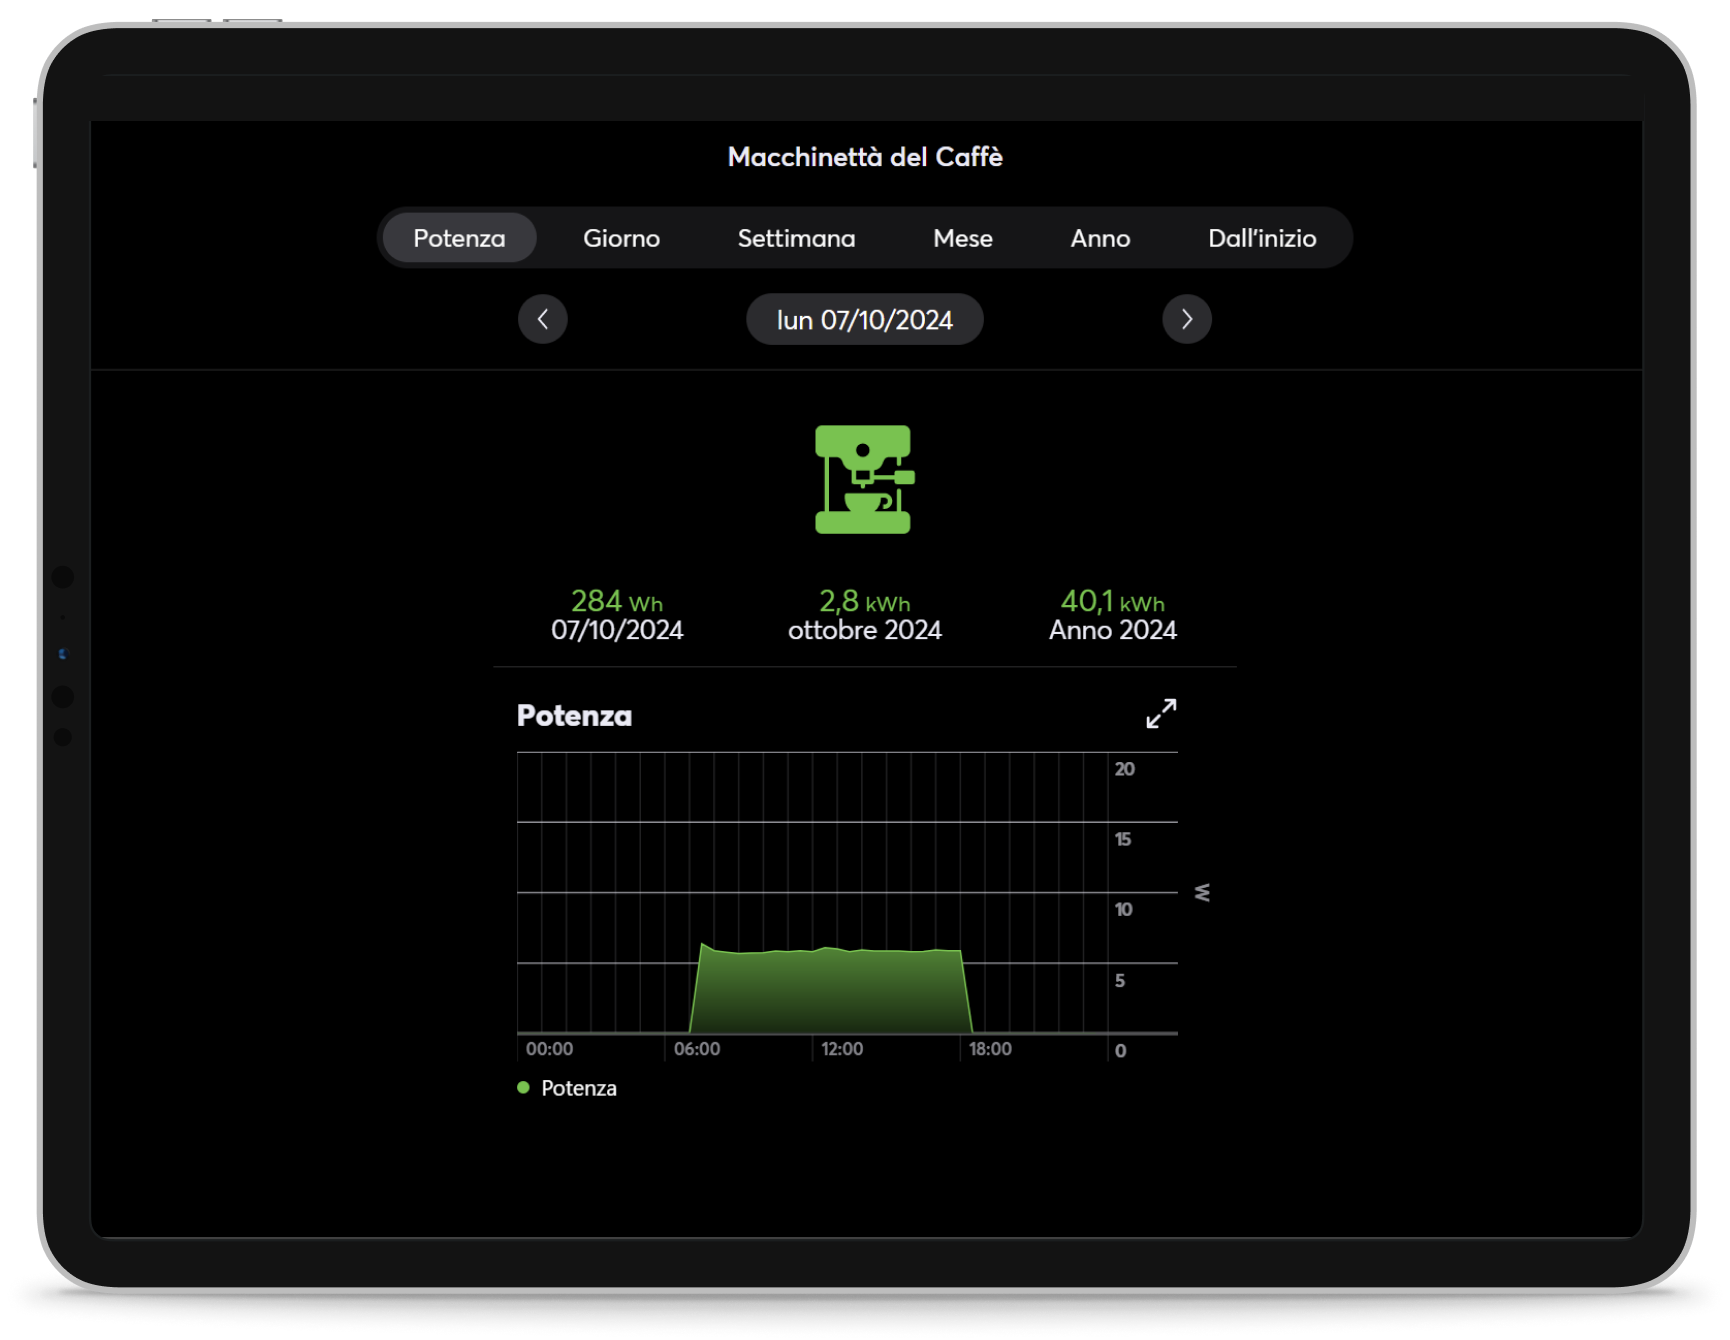
Task: Open the Dall'inizio tab
Action: point(1262,238)
